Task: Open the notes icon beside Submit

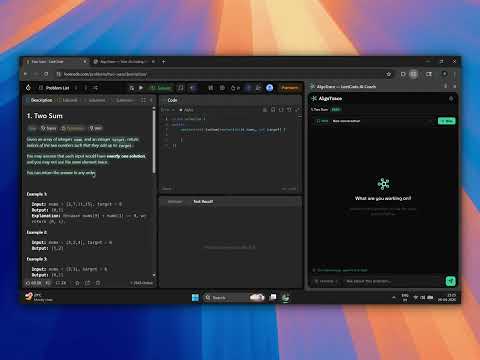Action: click(180, 88)
